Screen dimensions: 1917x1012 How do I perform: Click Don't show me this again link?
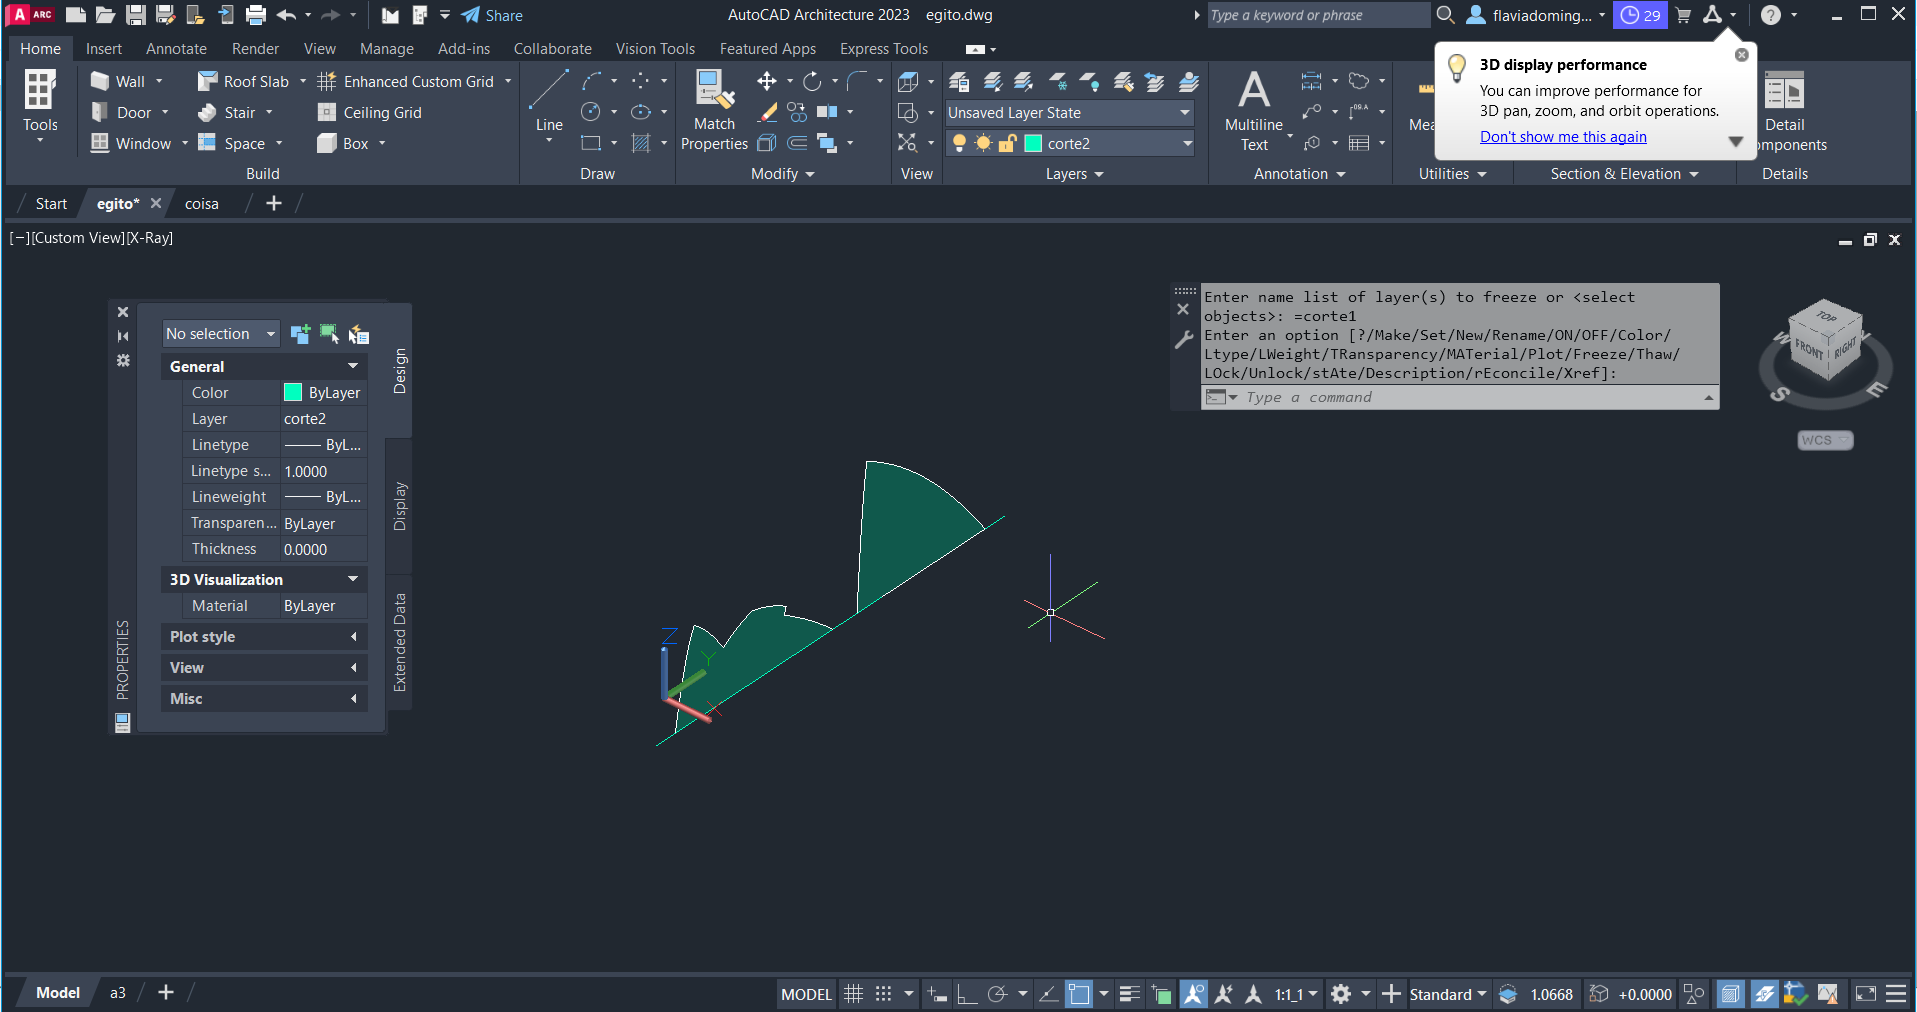[x=1563, y=137]
